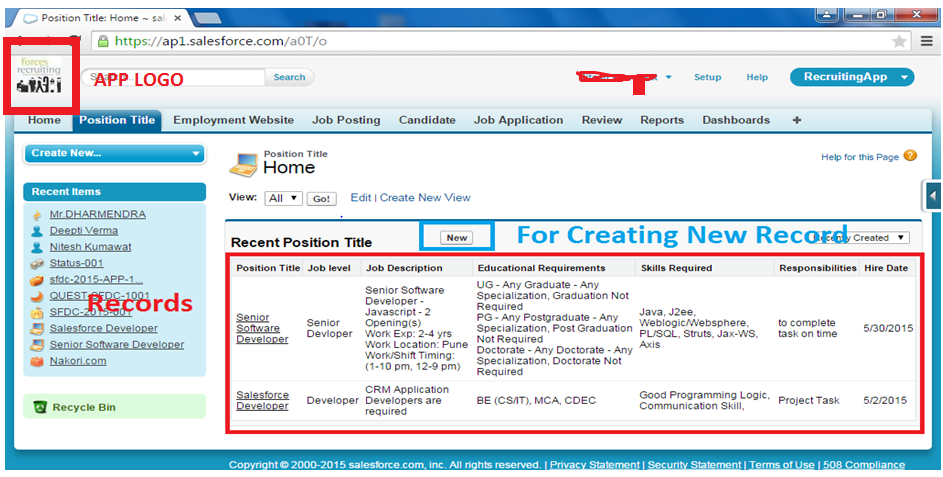
Task: Click the Hire Date column header
Action: (886, 268)
